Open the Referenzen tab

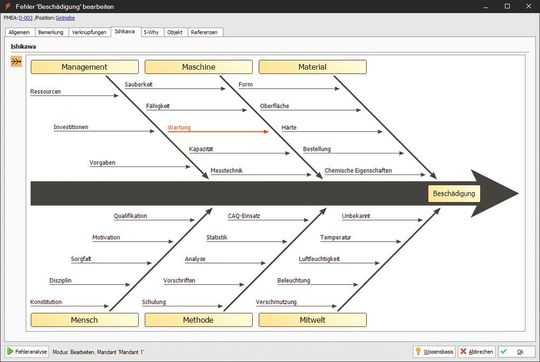(x=204, y=32)
